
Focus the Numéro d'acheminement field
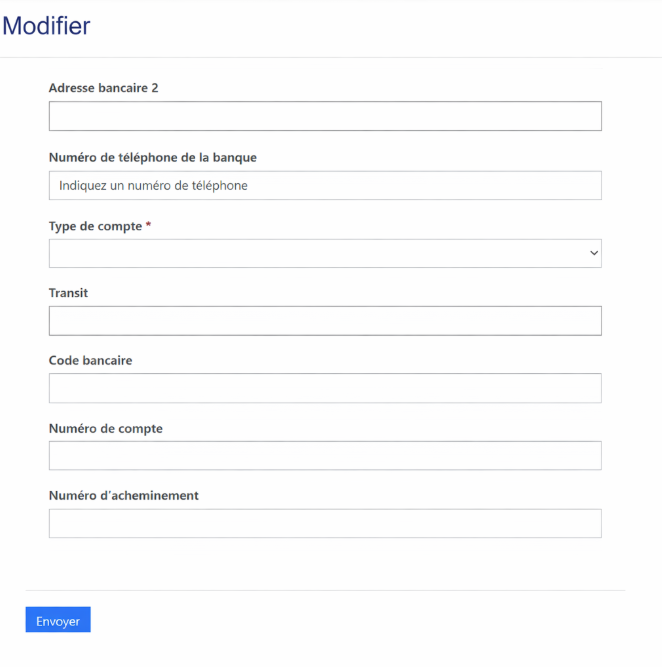pos(325,523)
